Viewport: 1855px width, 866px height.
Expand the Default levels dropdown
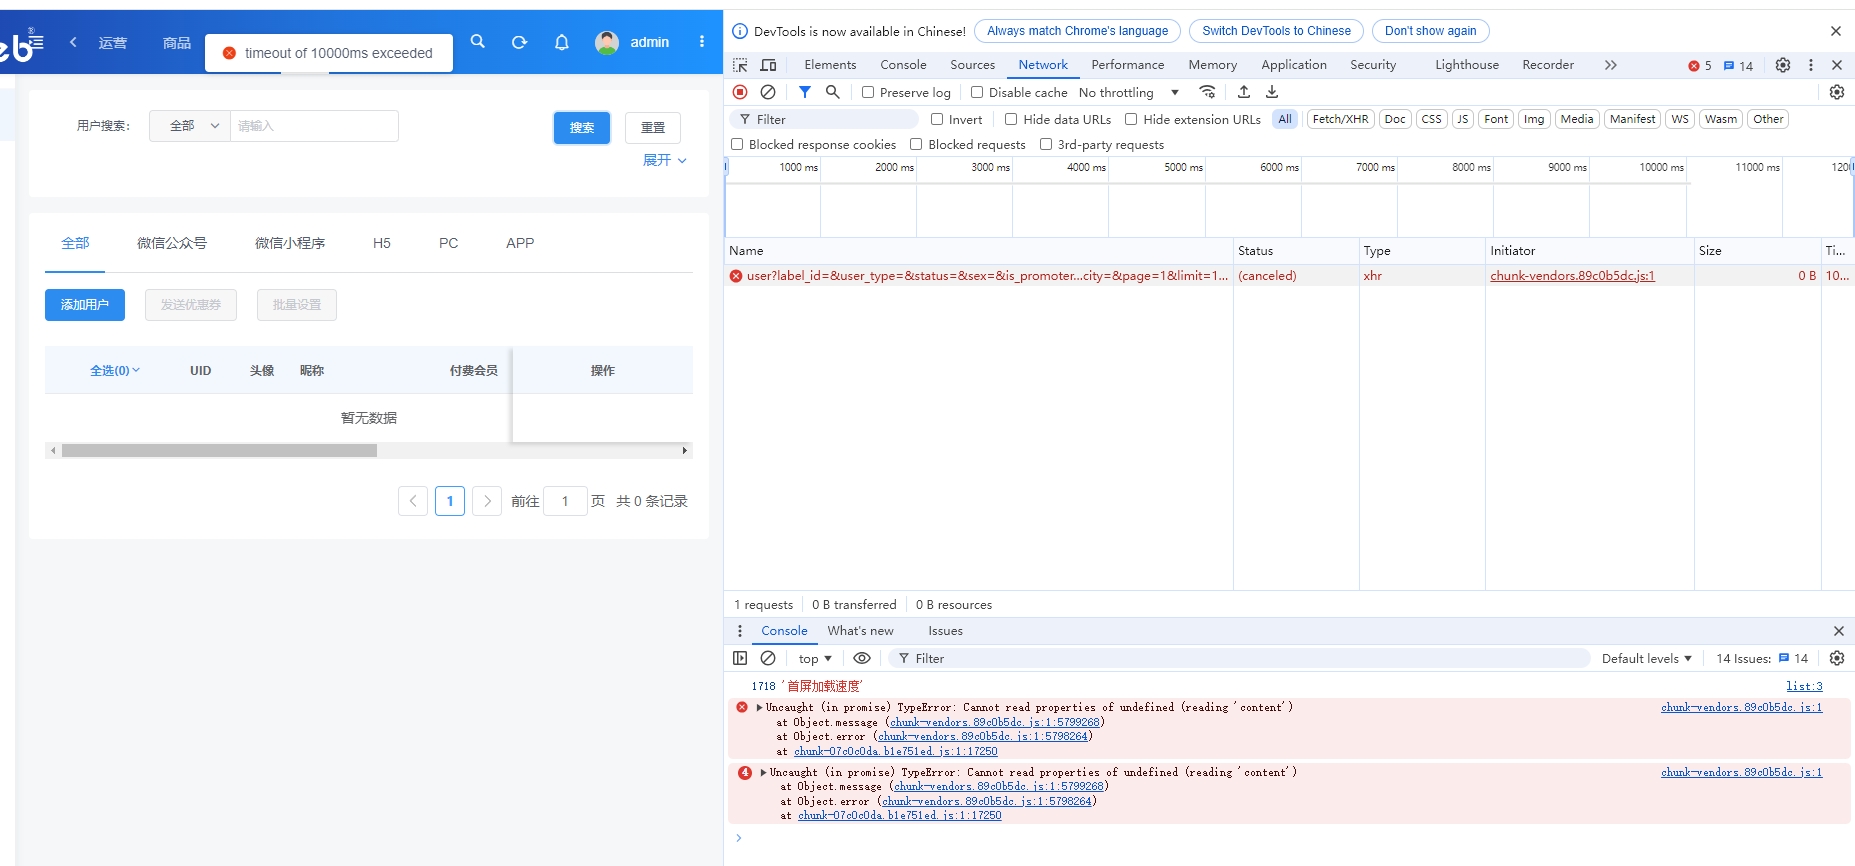coord(1646,658)
